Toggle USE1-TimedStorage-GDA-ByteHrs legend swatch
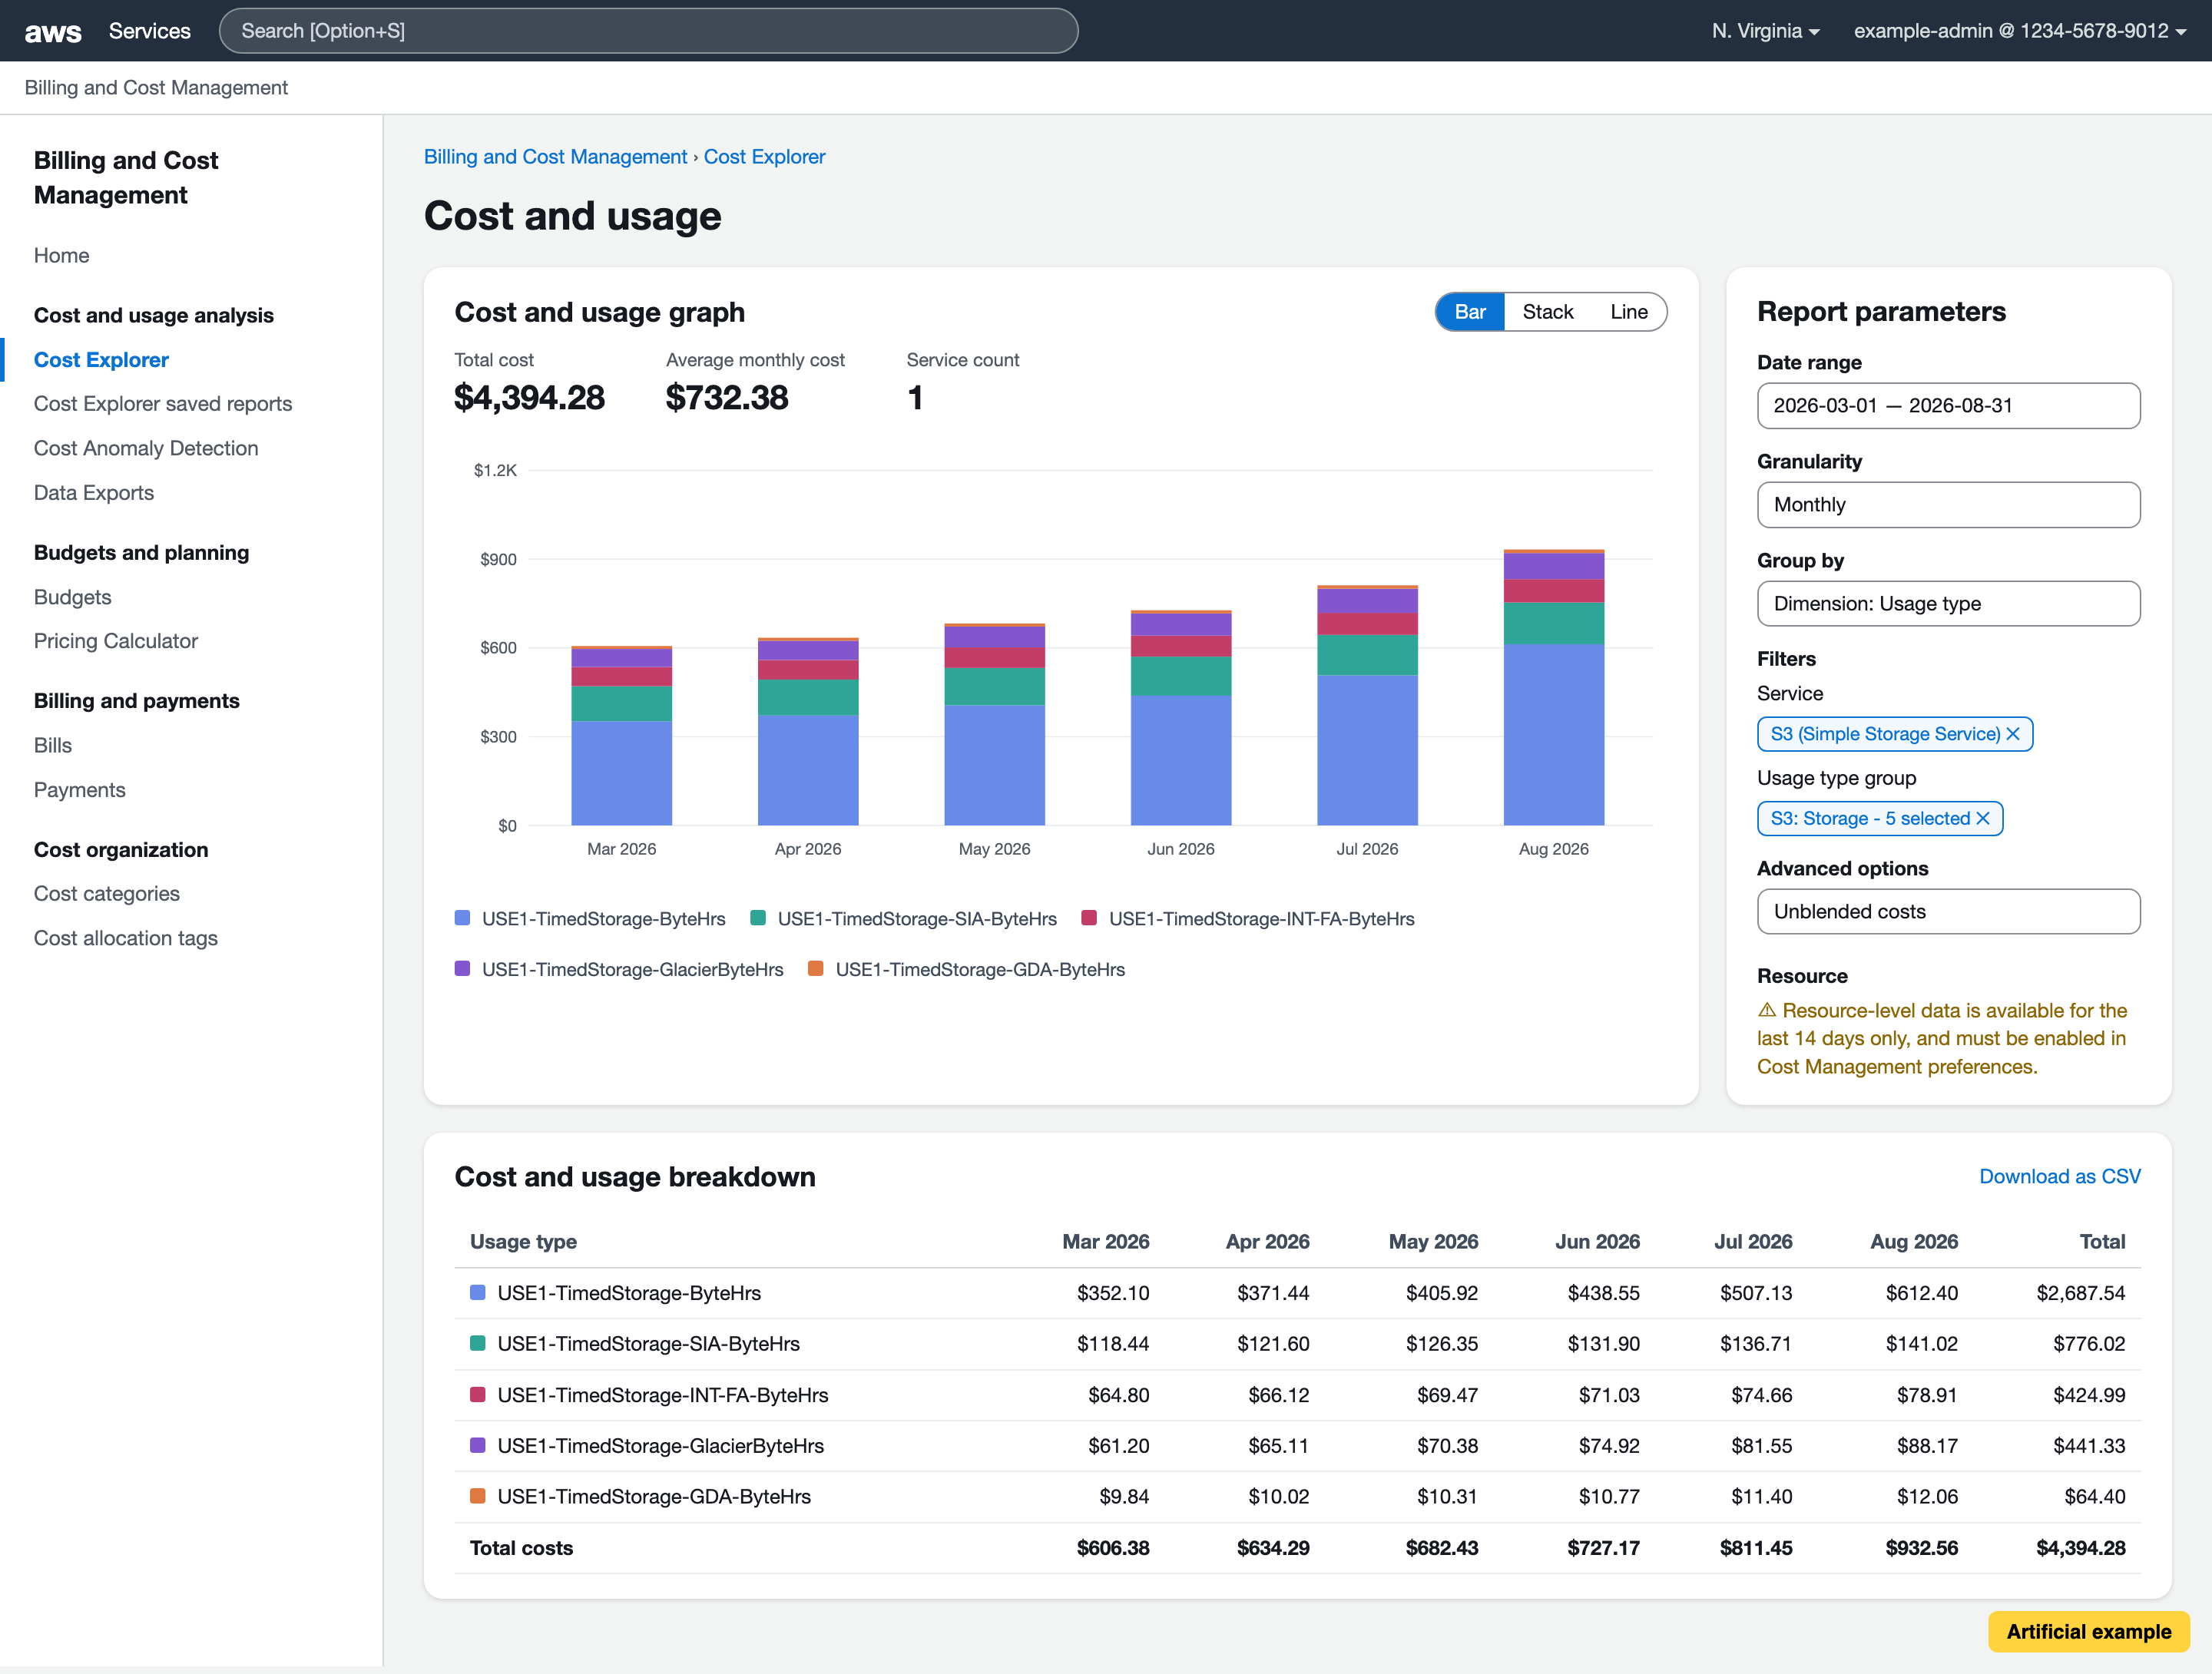2212x1674 pixels. 816,969
